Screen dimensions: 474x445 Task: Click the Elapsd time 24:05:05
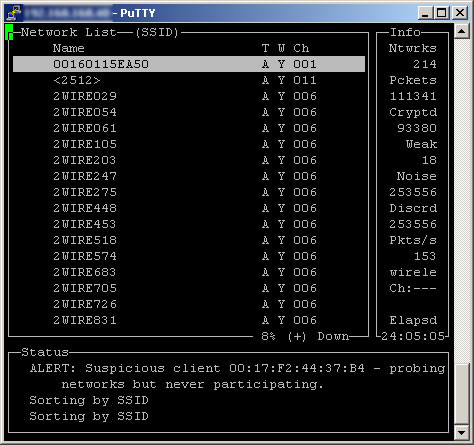(413, 336)
